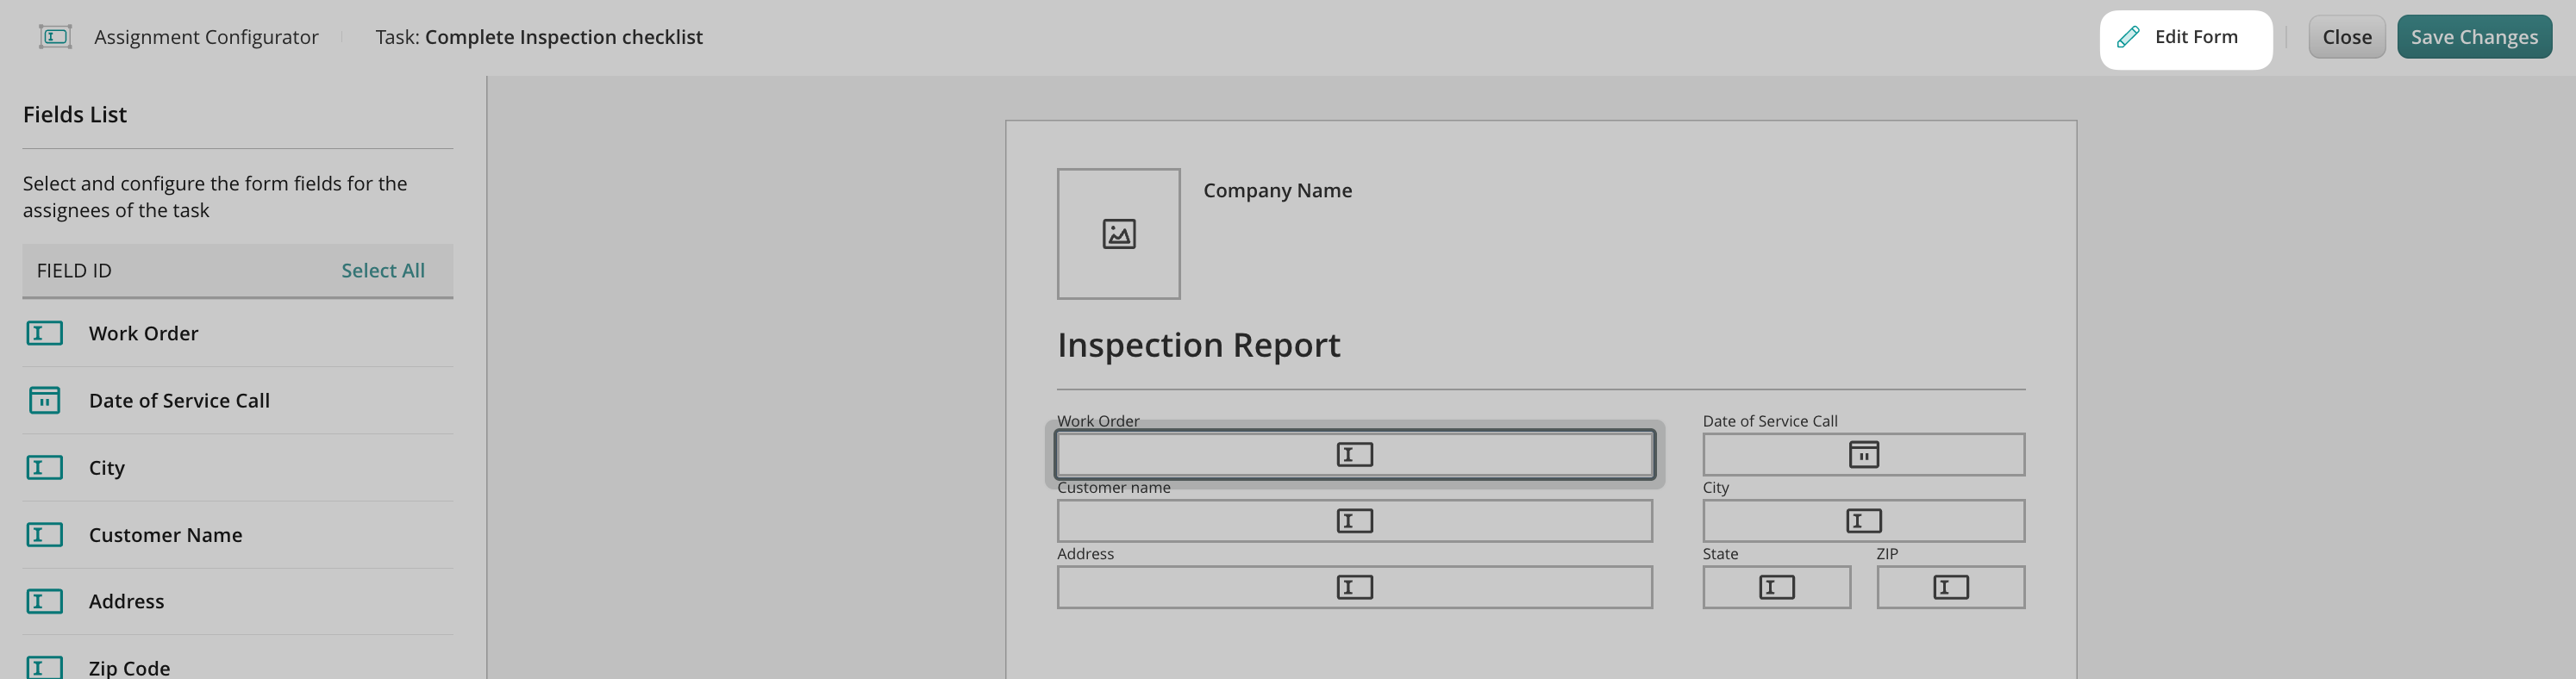The width and height of the screenshot is (2576, 679).
Task: Select the Work Order field on the form
Action: point(1354,455)
